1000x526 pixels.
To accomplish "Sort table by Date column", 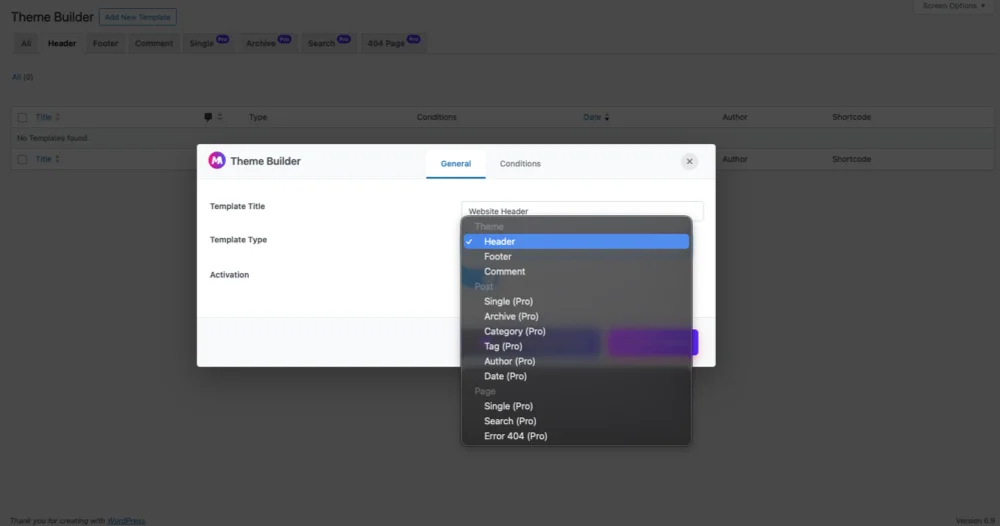I will 596,117.
